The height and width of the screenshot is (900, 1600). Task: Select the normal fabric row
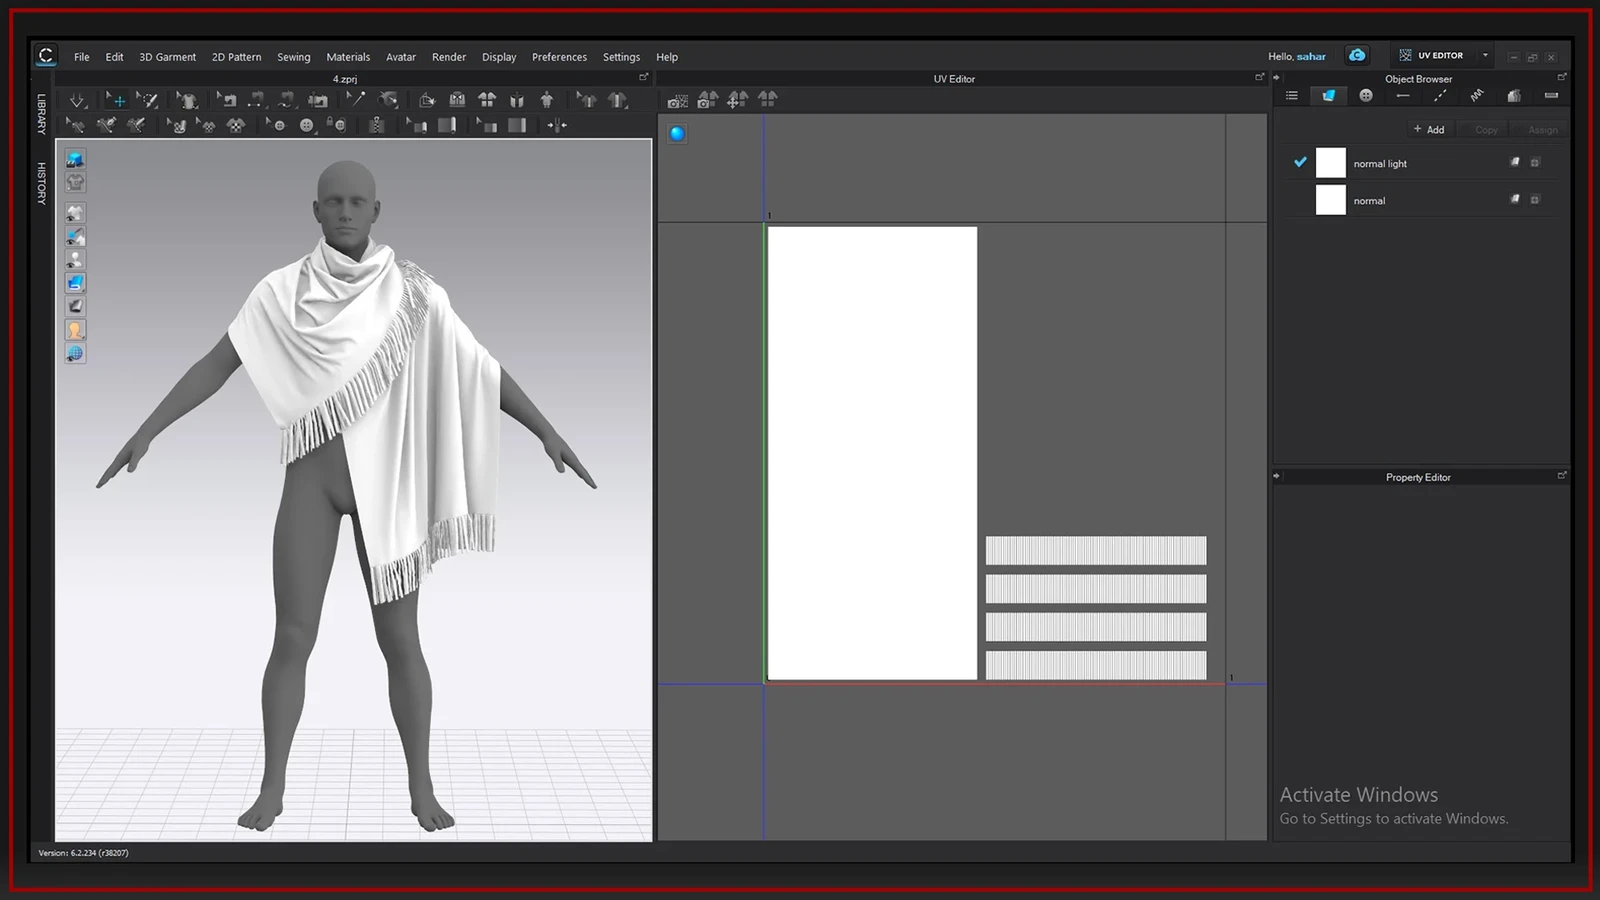[1420, 200]
